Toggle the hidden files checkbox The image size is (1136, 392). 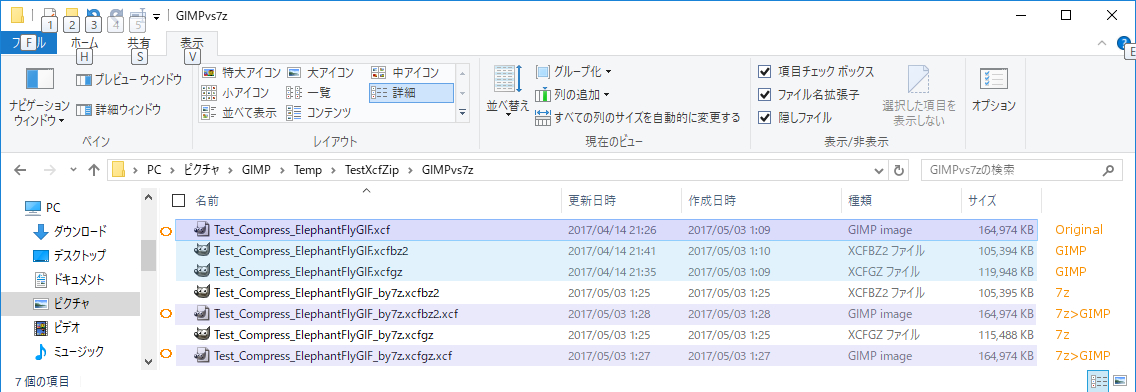(764, 117)
